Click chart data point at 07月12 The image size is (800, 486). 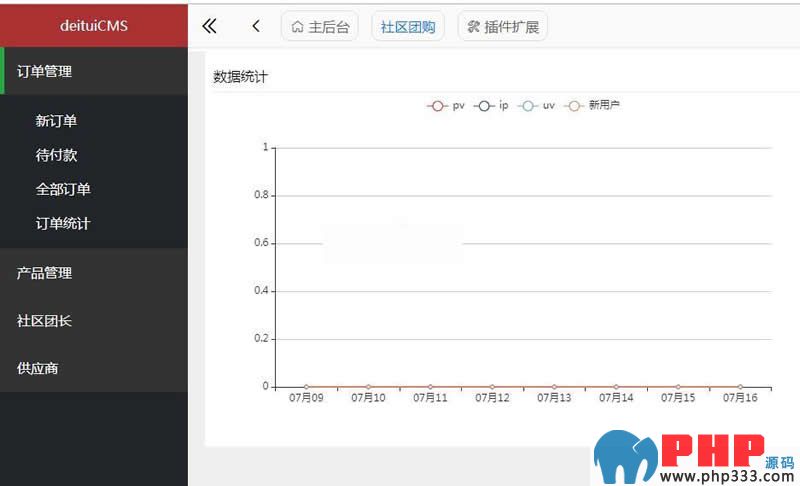pyautogui.click(x=492, y=387)
